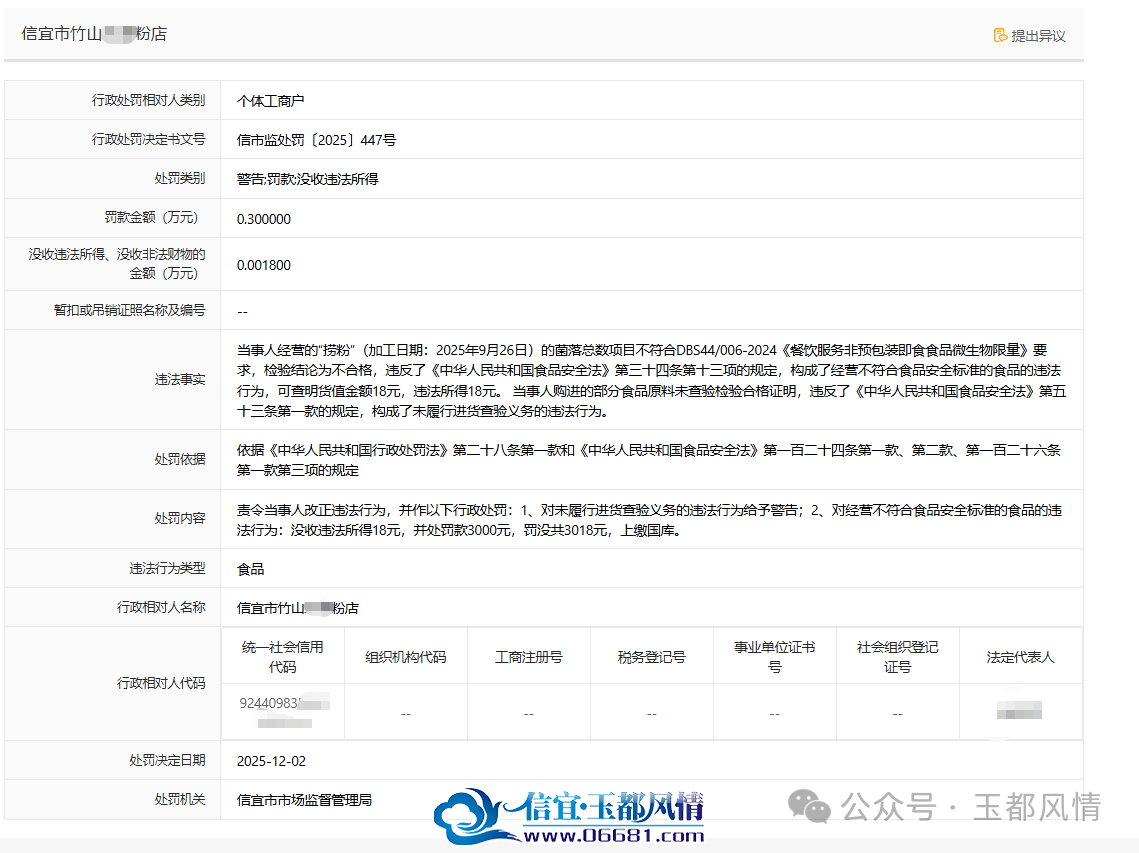Click the 处罚决定日期 label

pyautogui.click(x=167, y=761)
